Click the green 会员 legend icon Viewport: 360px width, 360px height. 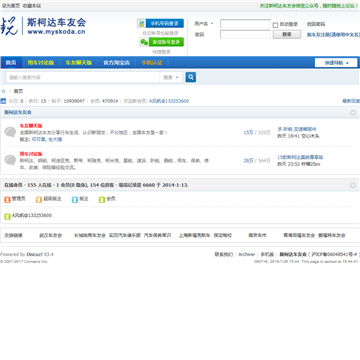click(102, 199)
